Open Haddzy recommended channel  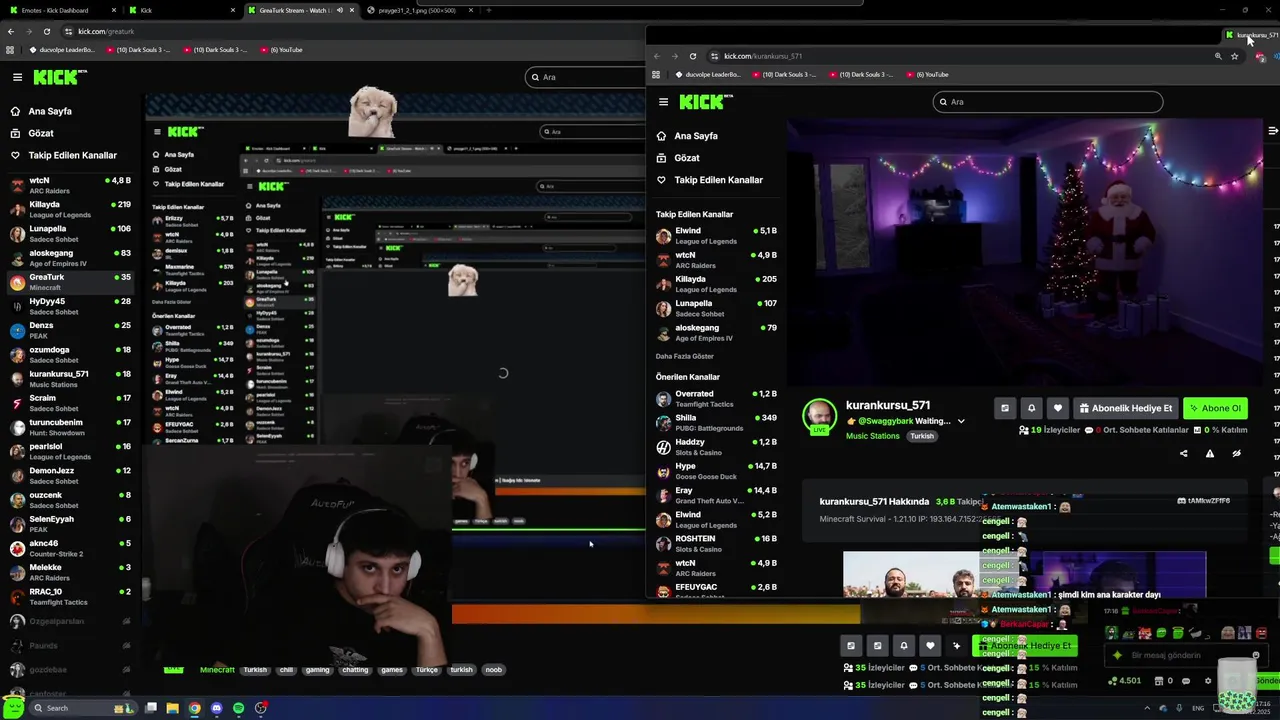click(x=716, y=447)
